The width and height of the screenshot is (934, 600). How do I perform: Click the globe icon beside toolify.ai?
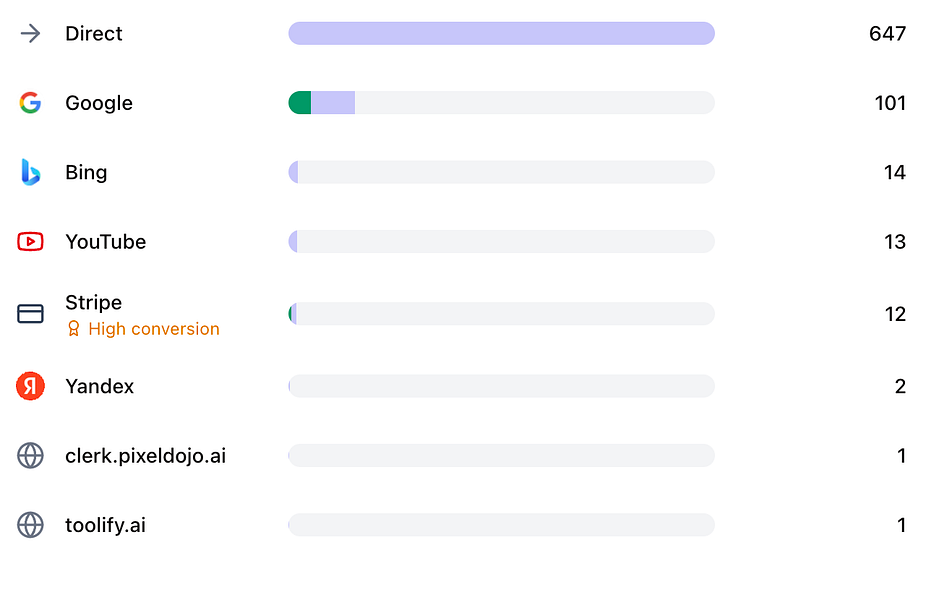(31, 525)
